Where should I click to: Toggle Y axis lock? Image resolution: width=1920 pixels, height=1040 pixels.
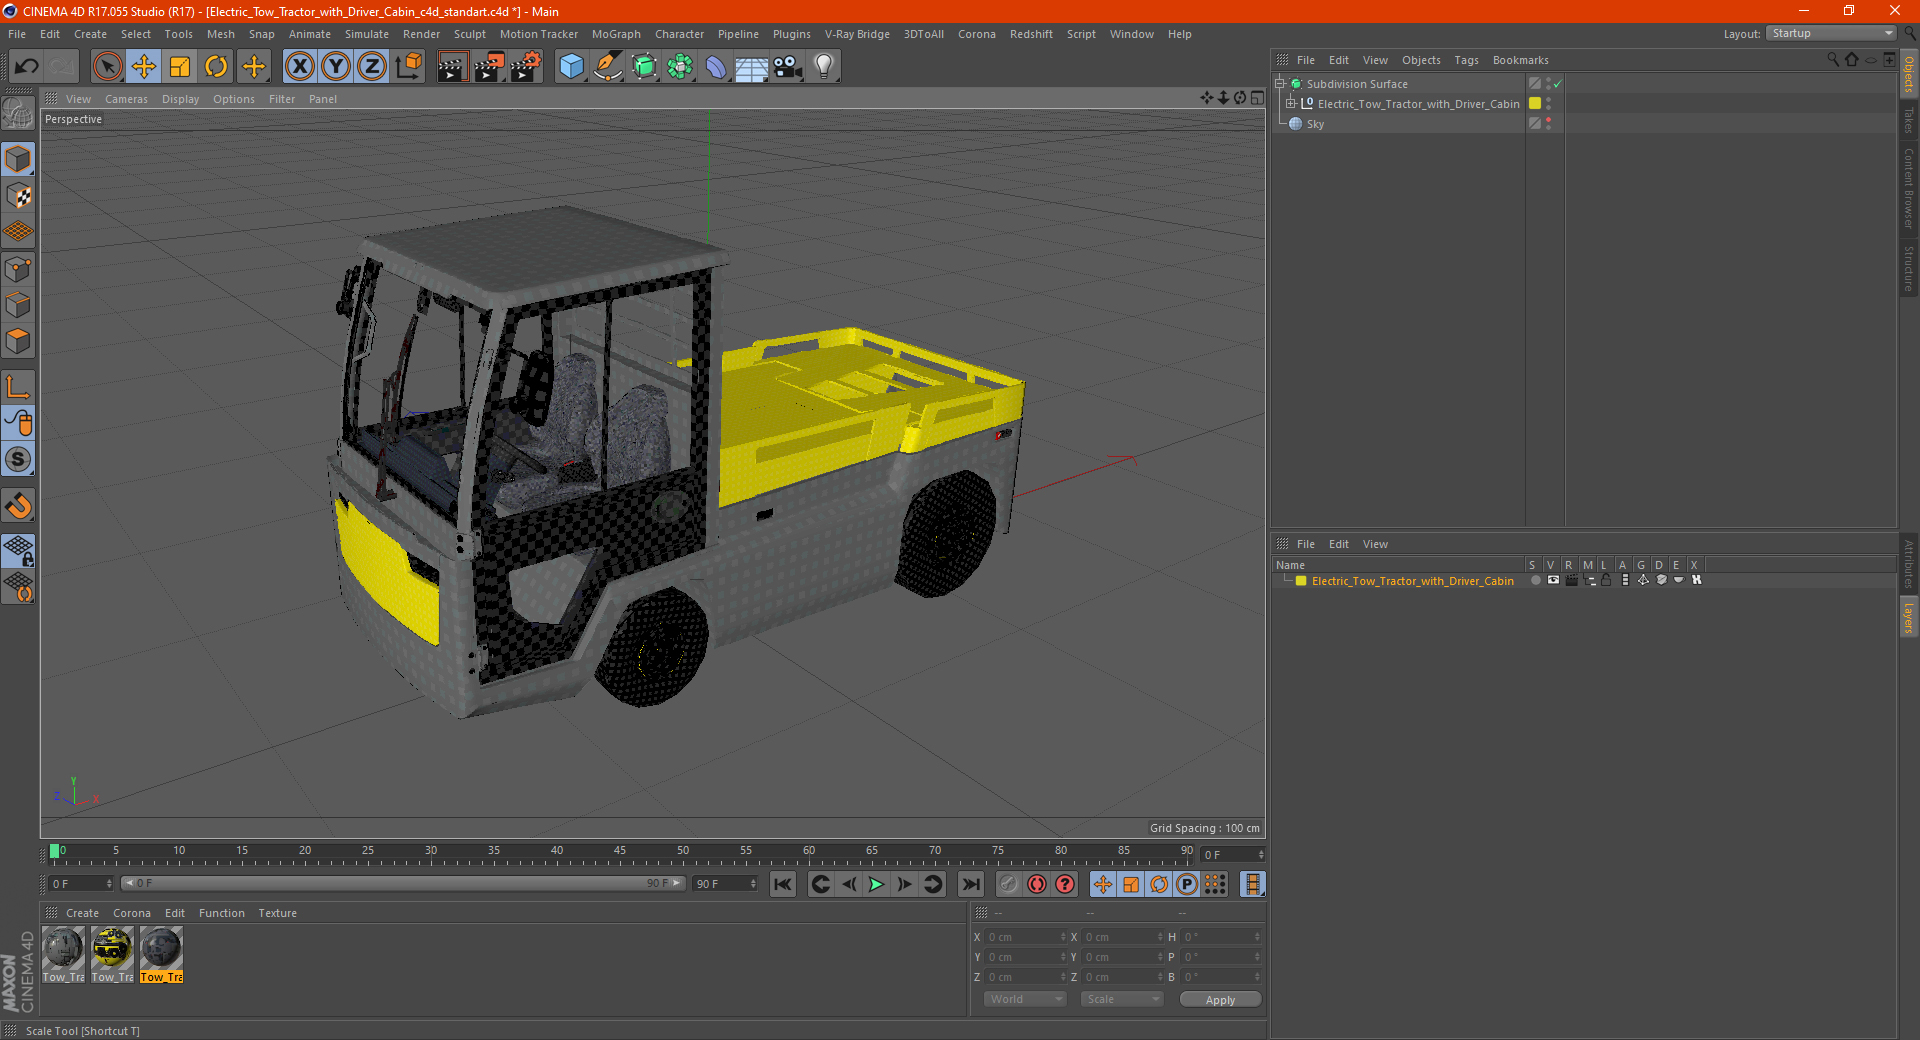336,67
